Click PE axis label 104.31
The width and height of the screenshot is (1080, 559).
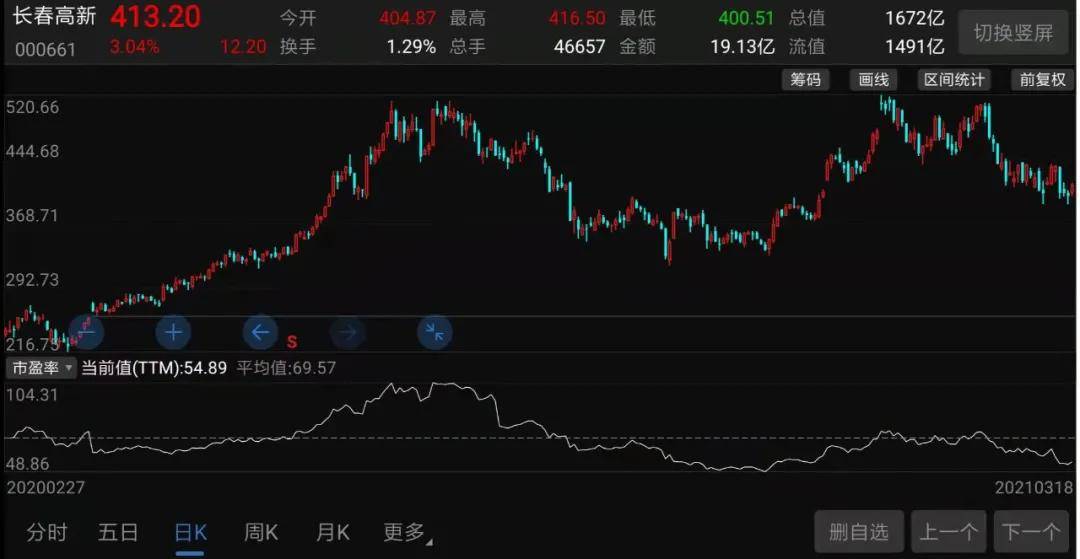32,395
